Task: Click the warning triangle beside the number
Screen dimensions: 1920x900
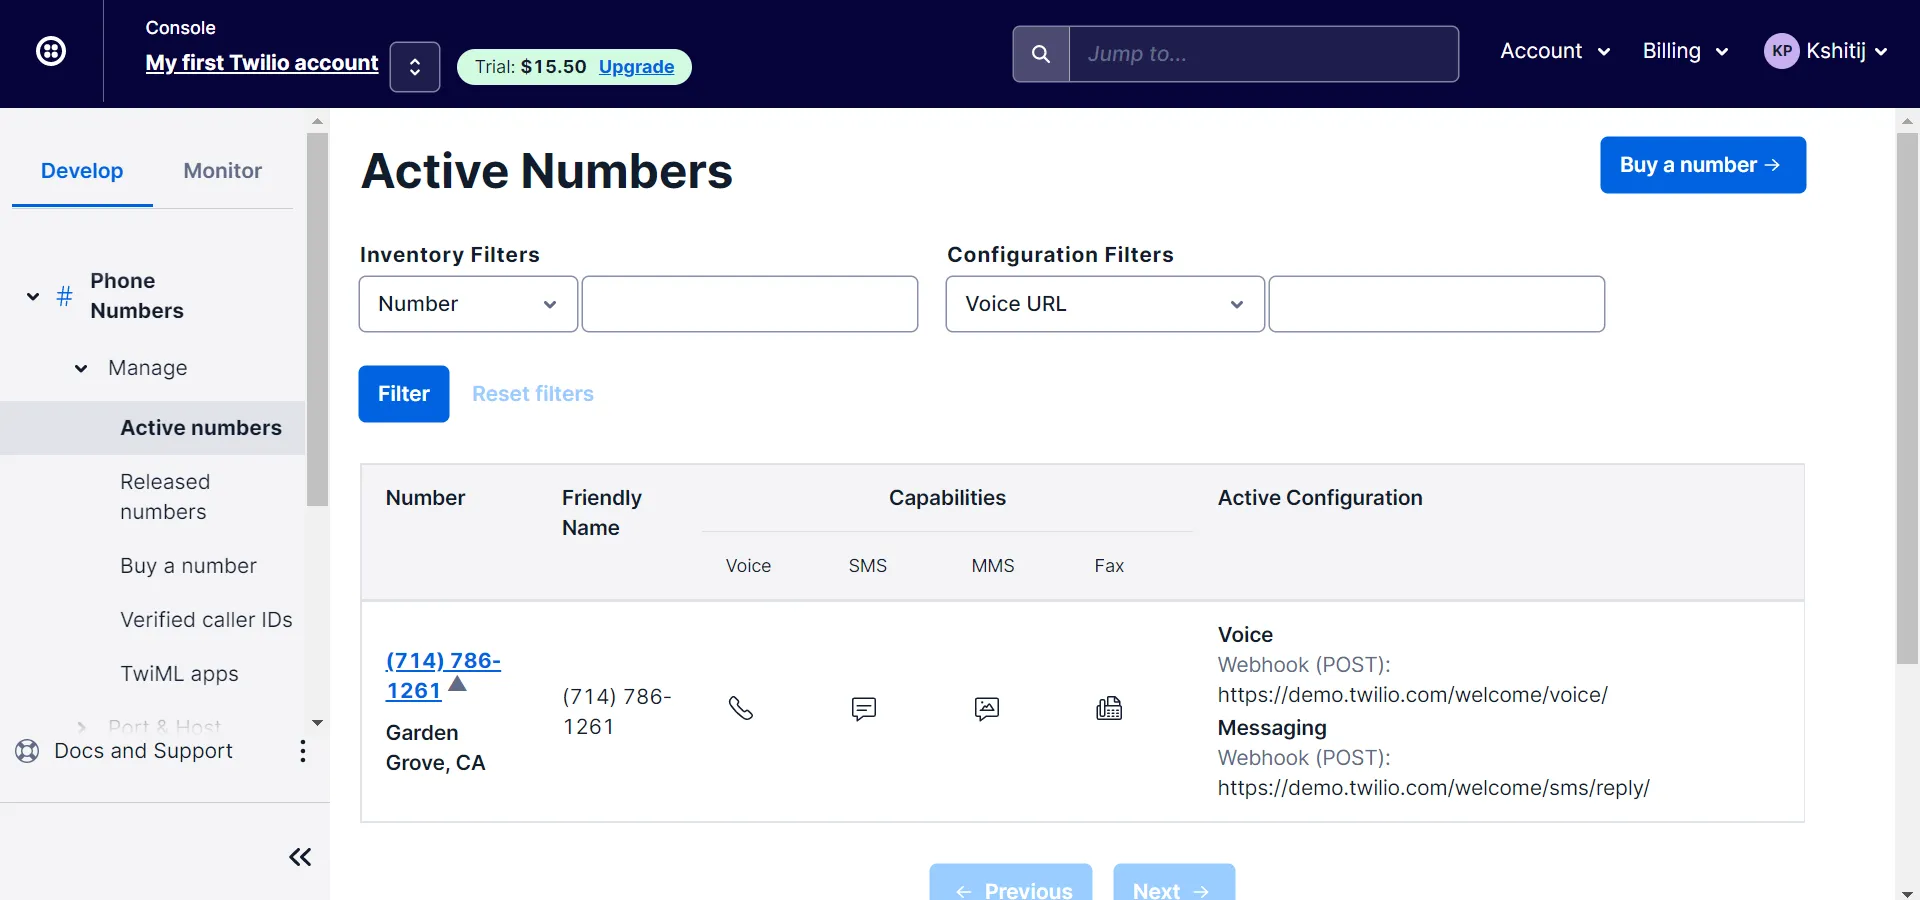Action: (x=457, y=685)
